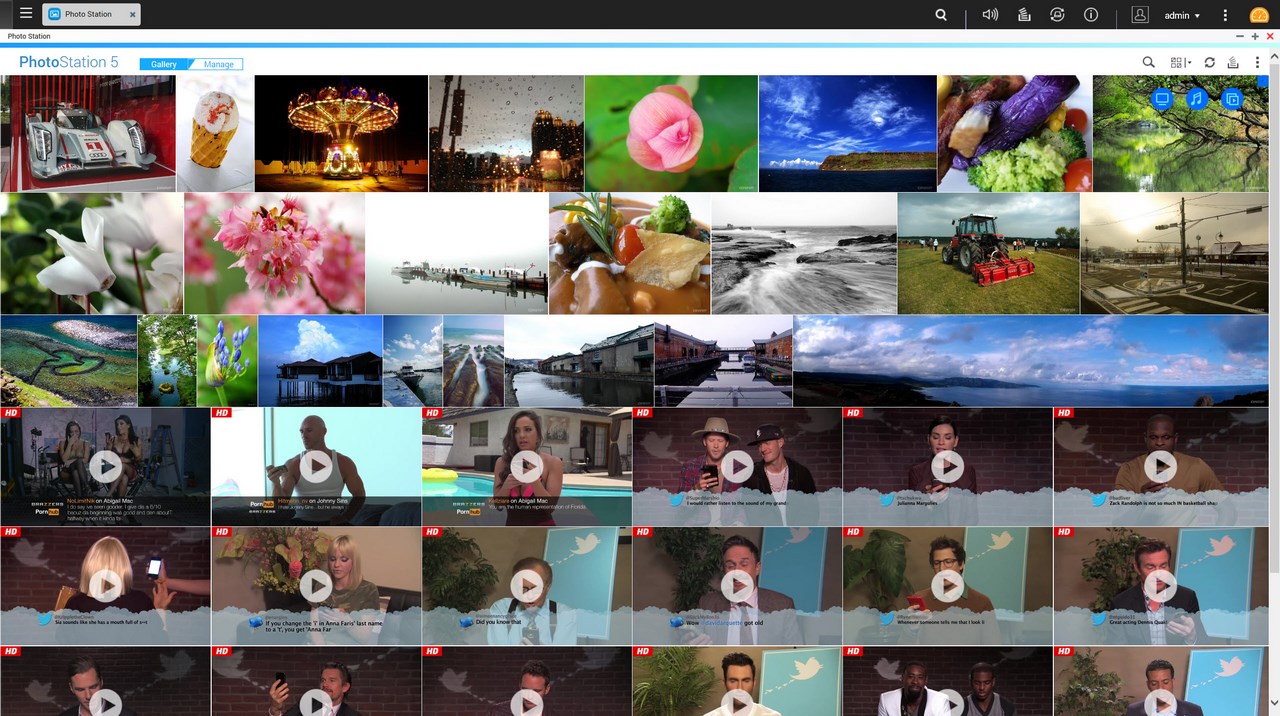Click the blue slideshow icon

pos(1232,99)
